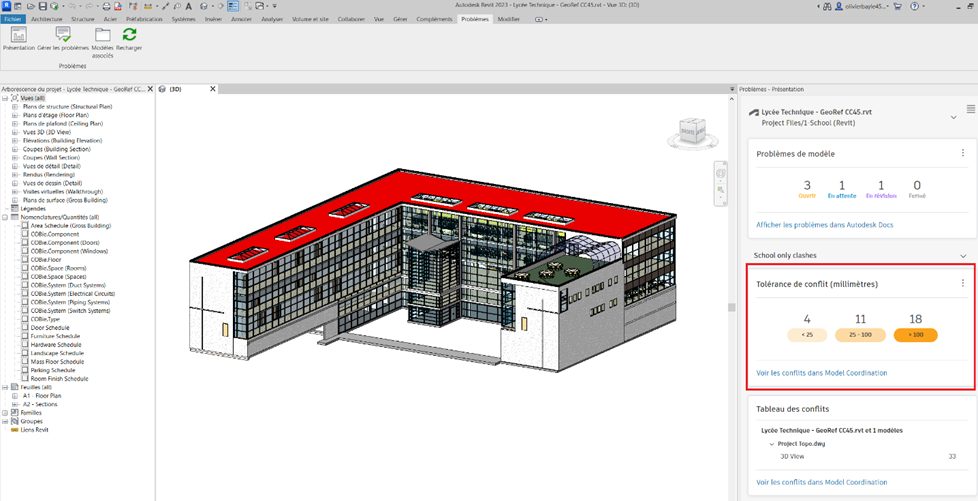This screenshot has width=978, height=501.
Task: Collapse the Vues (all) tree node
Action: (5, 99)
